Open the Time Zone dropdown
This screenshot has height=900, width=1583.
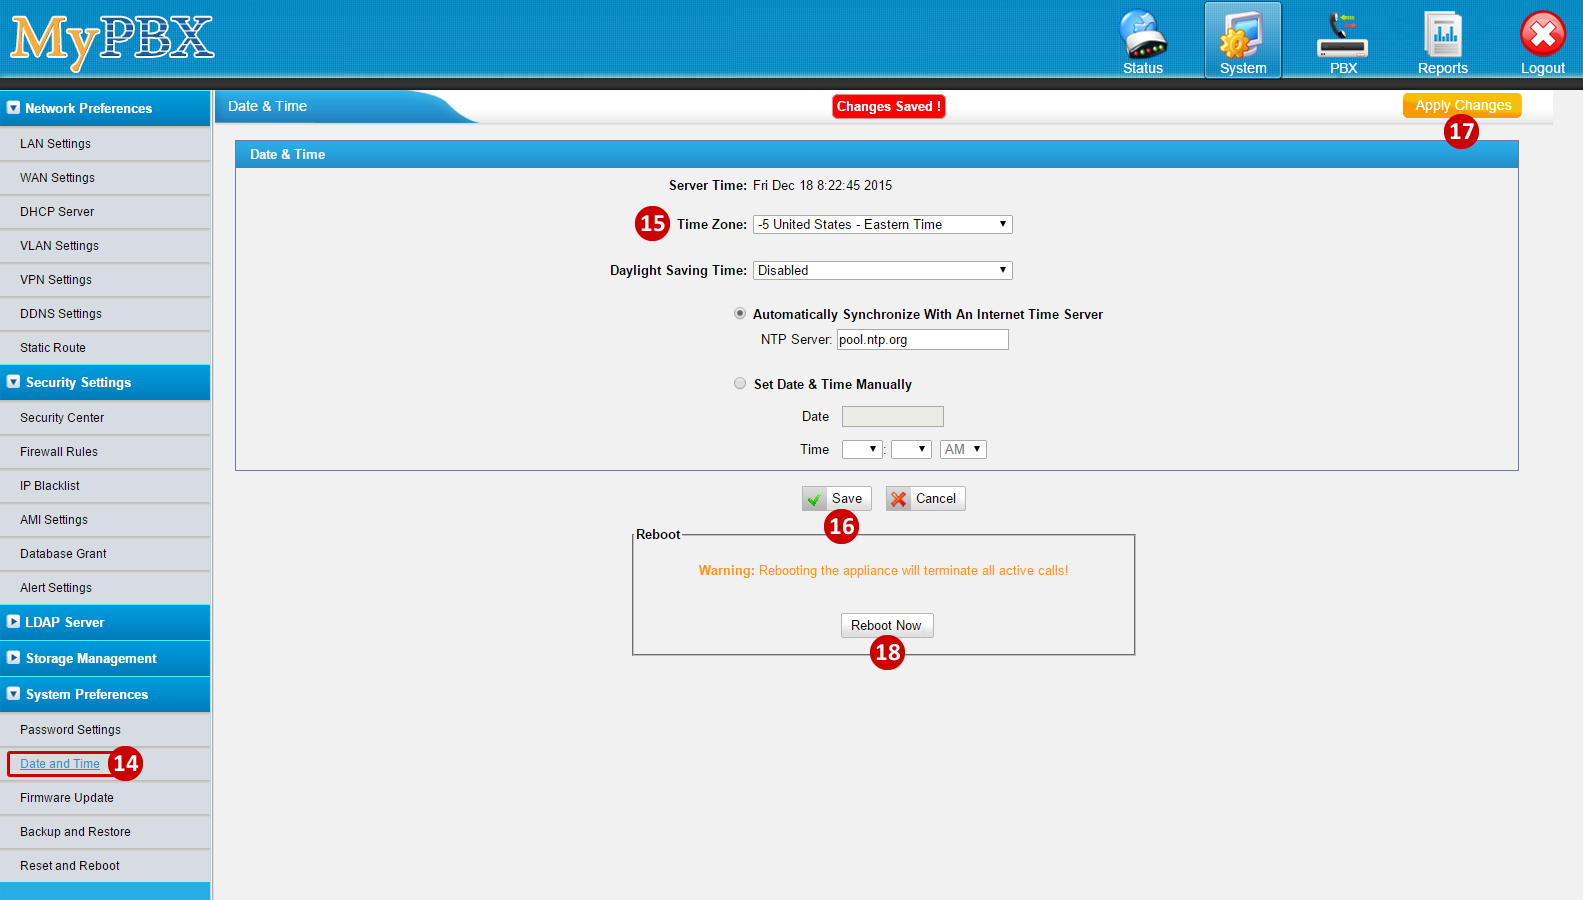(x=882, y=224)
